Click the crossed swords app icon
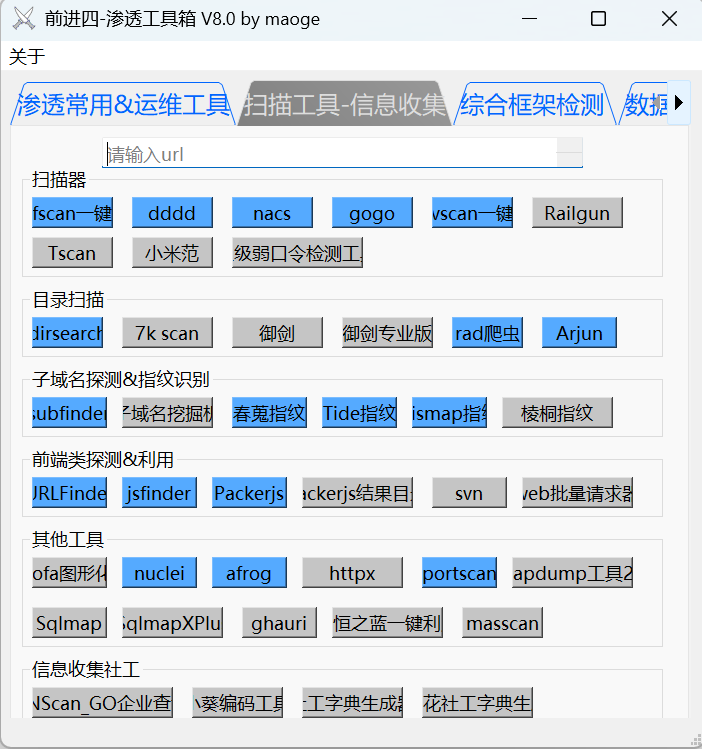Viewport: 702px width, 749px height. (23, 19)
